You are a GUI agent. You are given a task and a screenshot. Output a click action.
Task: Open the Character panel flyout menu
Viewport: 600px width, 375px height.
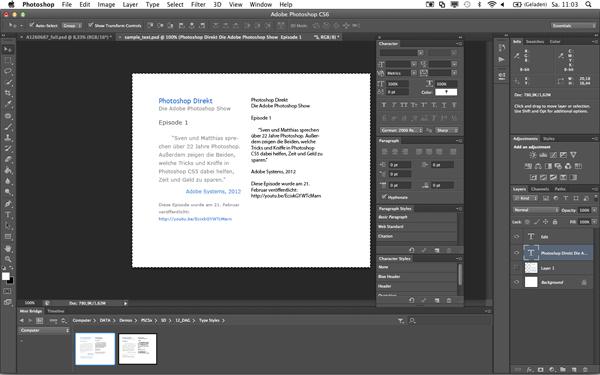pyautogui.click(x=459, y=44)
